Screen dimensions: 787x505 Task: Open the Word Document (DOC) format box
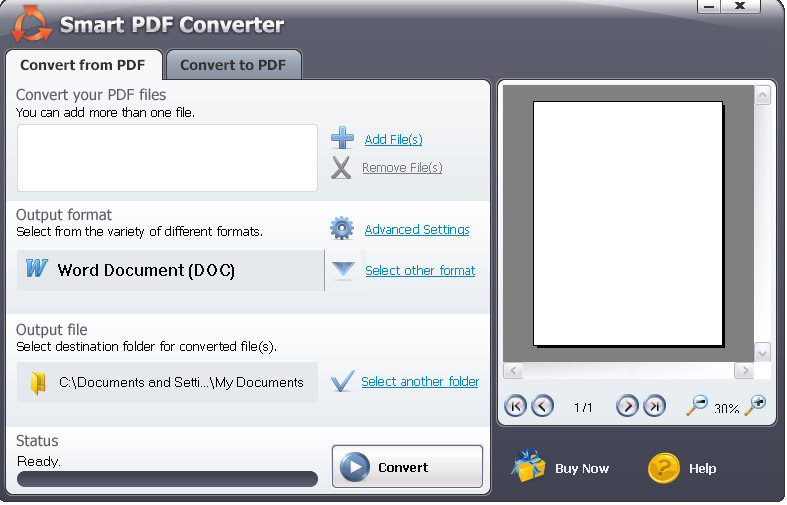171,270
